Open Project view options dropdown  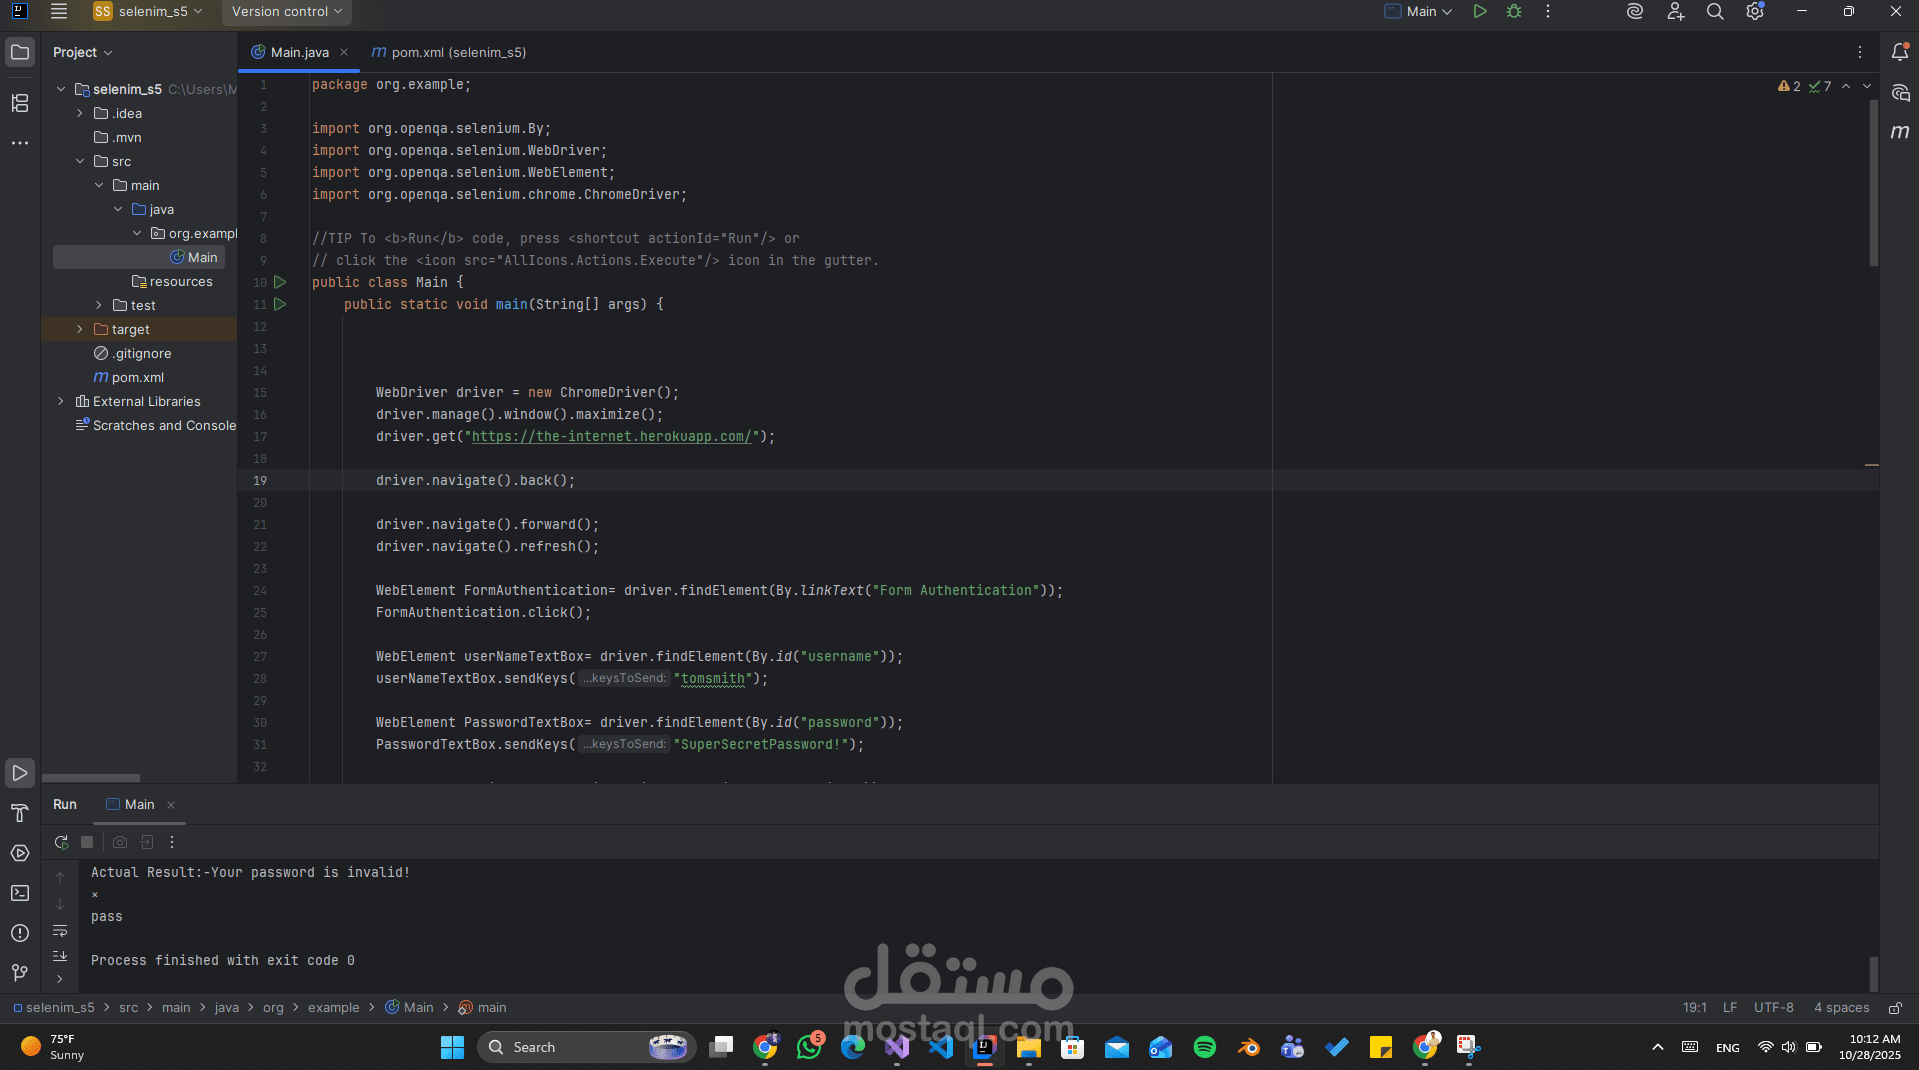82,52
